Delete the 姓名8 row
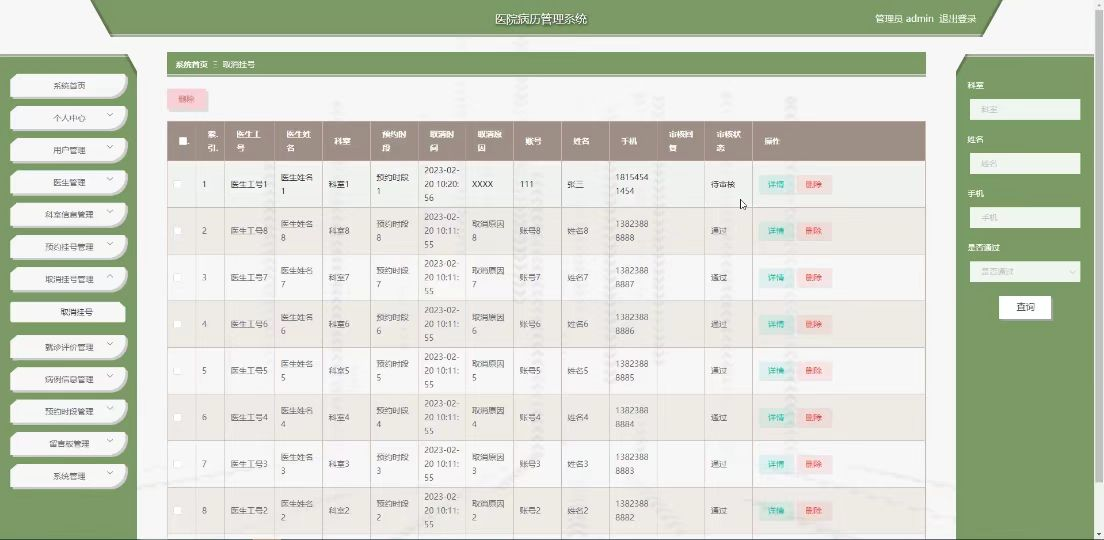Screen dimensions: 1104x540 tap(814, 231)
